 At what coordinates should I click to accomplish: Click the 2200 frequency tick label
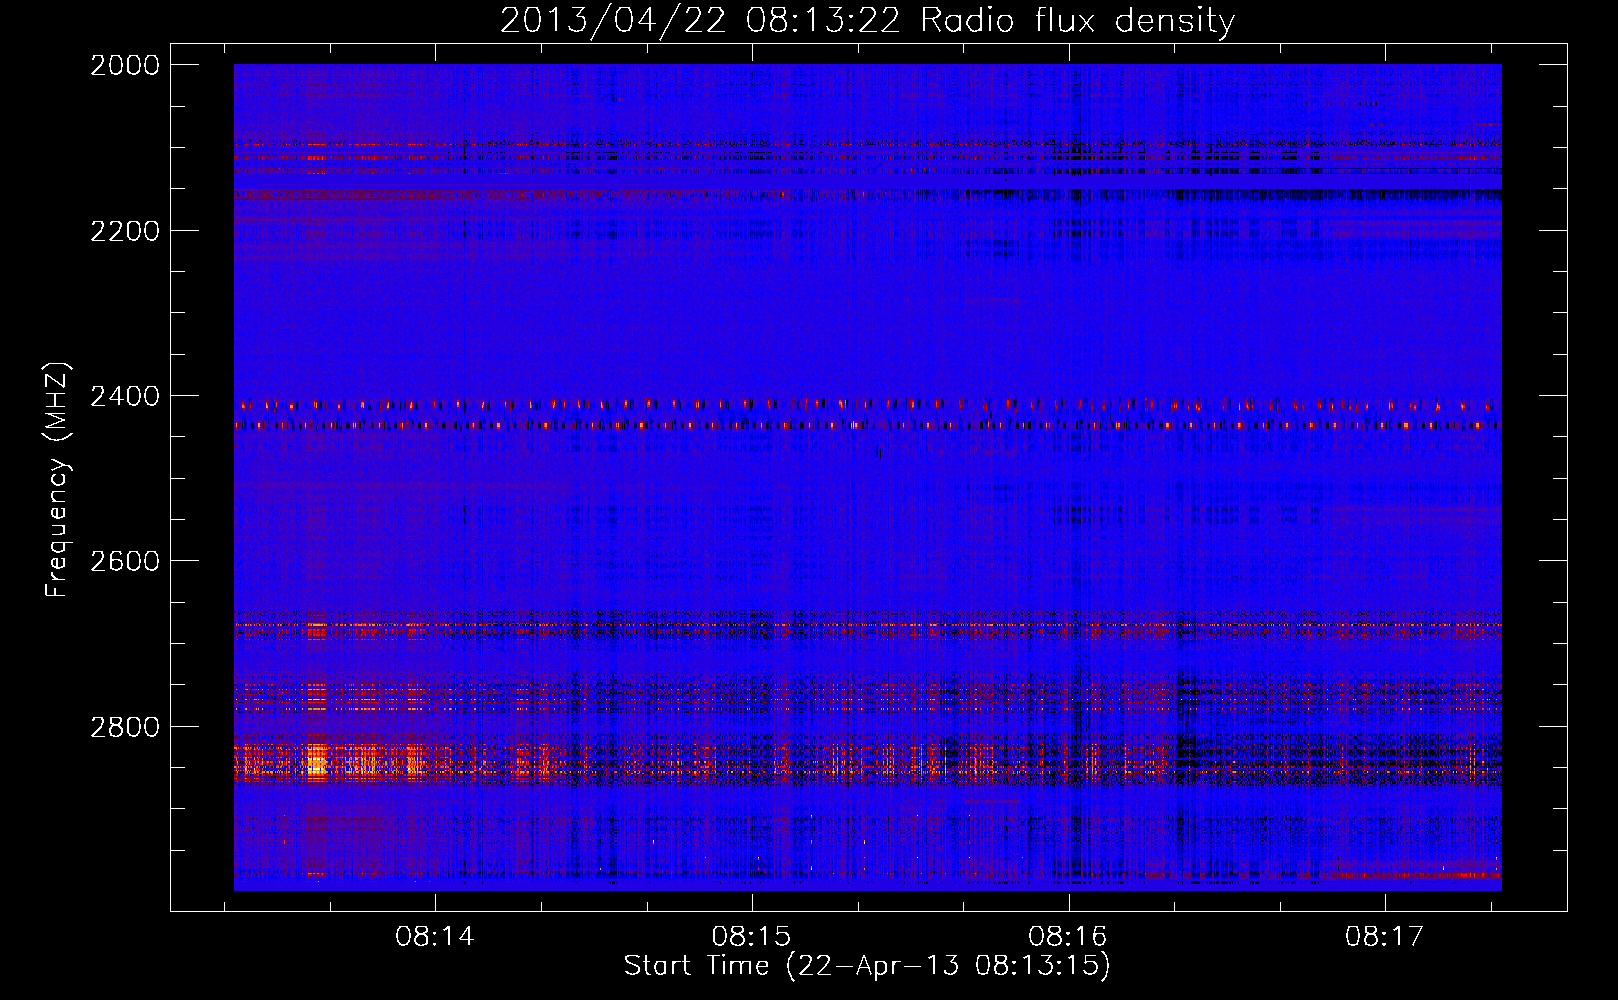tap(125, 231)
